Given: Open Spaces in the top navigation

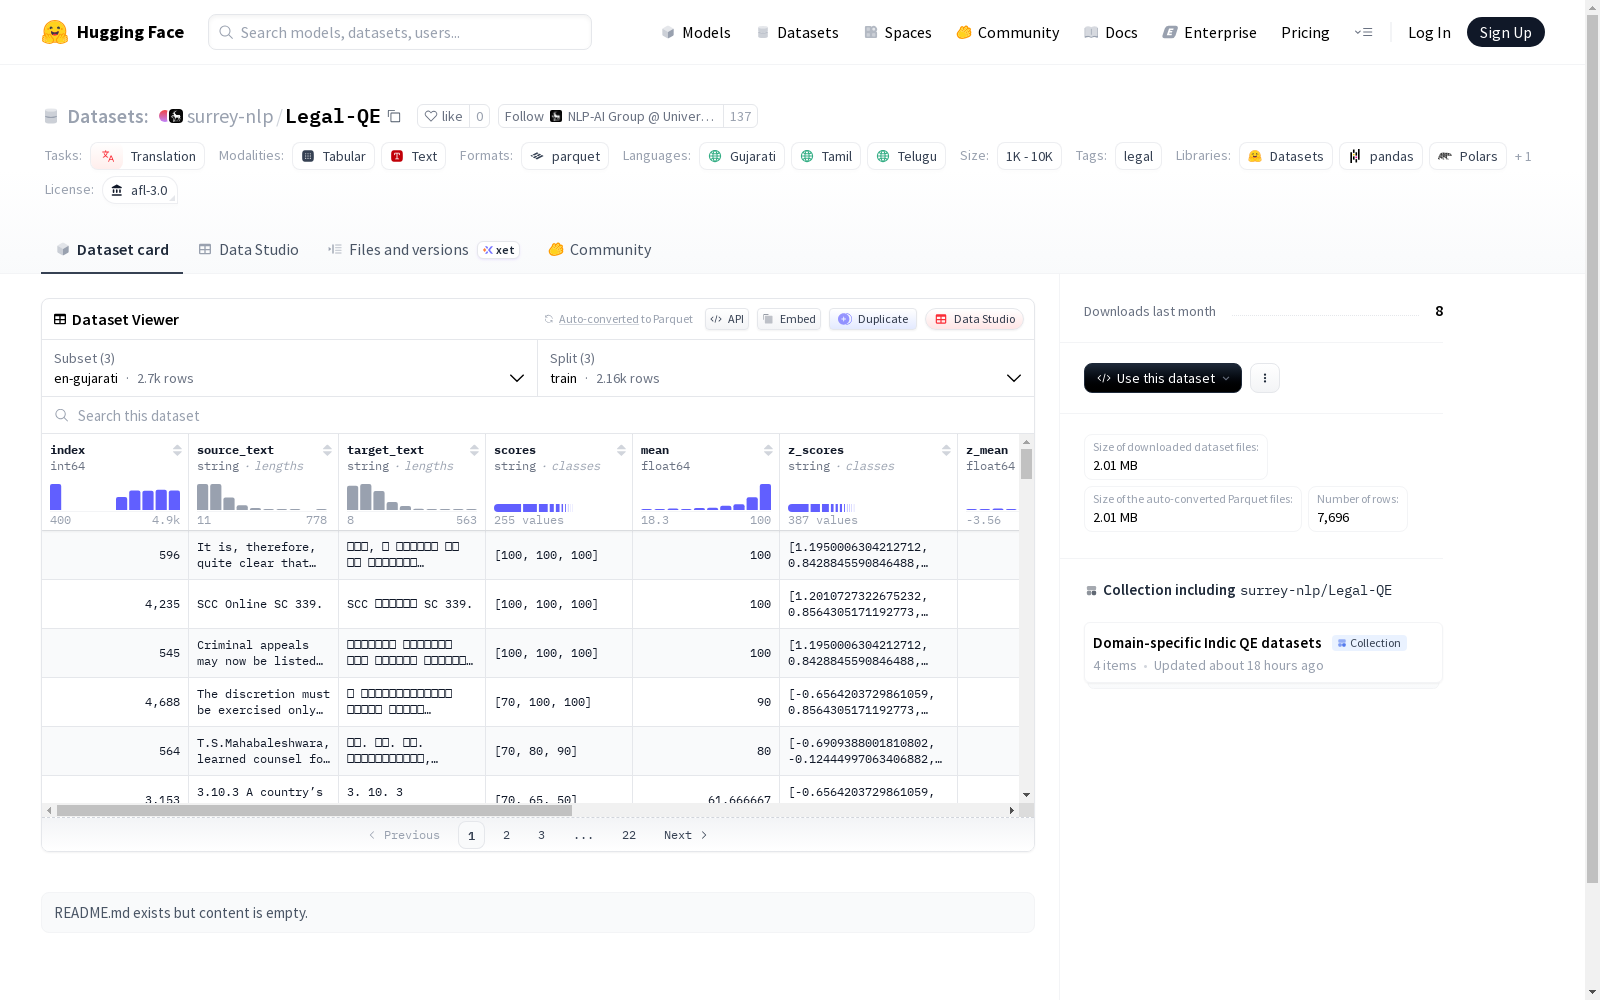Looking at the screenshot, I should click(x=898, y=32).
